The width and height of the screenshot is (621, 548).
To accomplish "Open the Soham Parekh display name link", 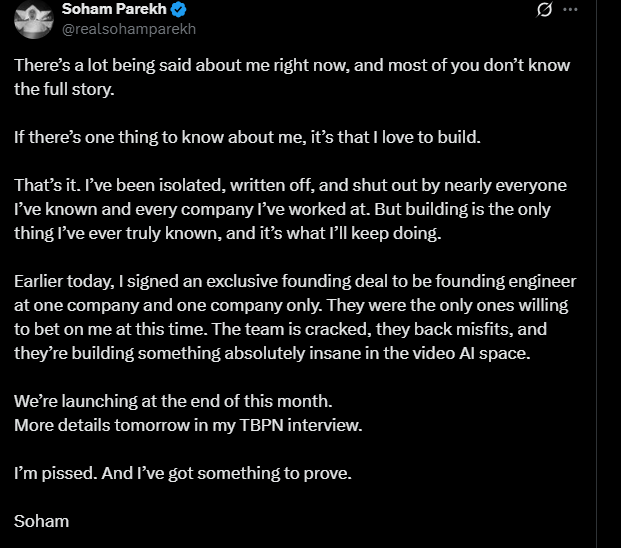I will 123,10.
